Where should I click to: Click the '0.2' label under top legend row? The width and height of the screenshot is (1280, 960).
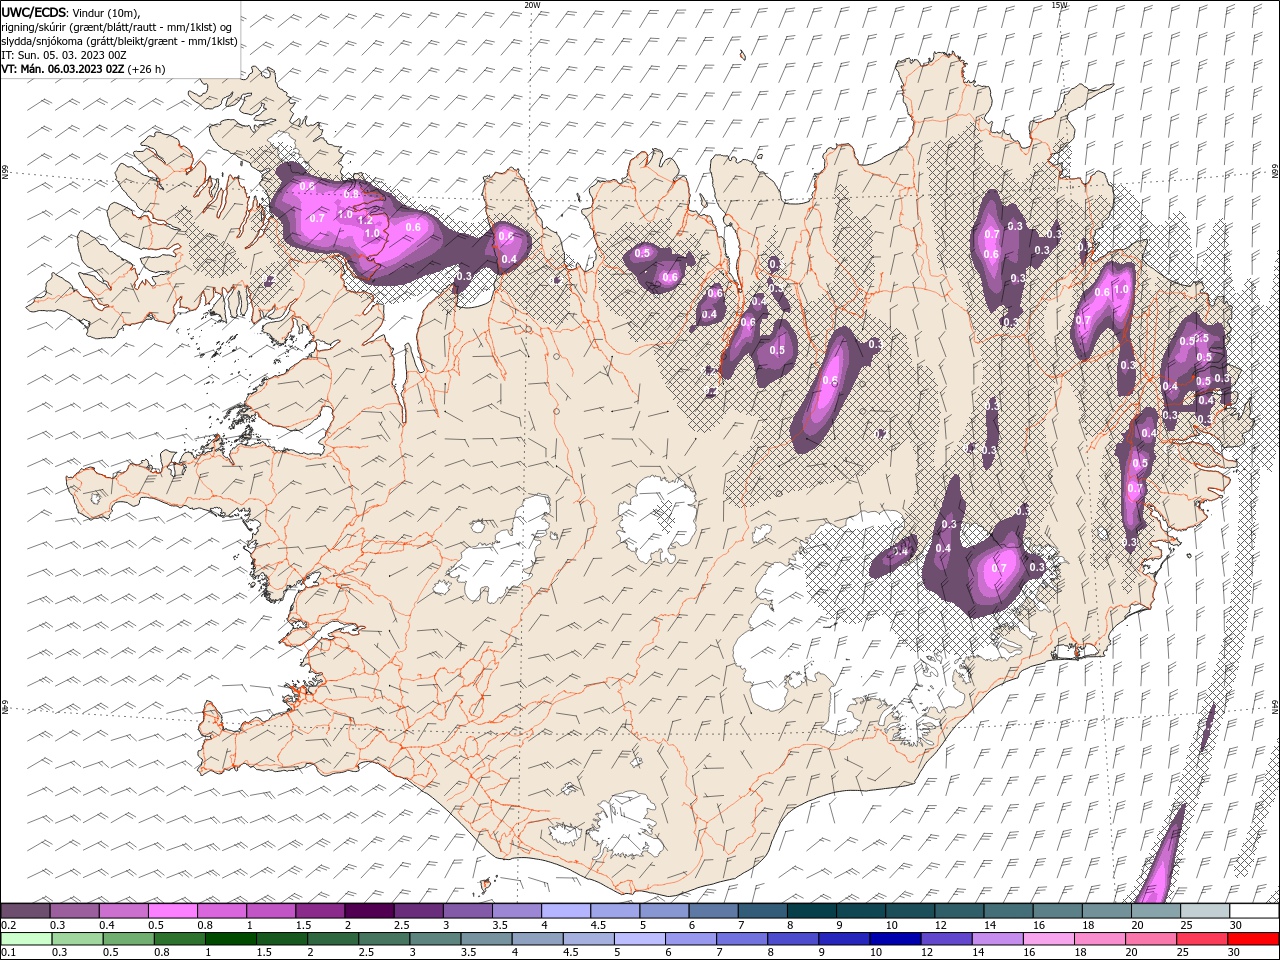pos(8,925)
